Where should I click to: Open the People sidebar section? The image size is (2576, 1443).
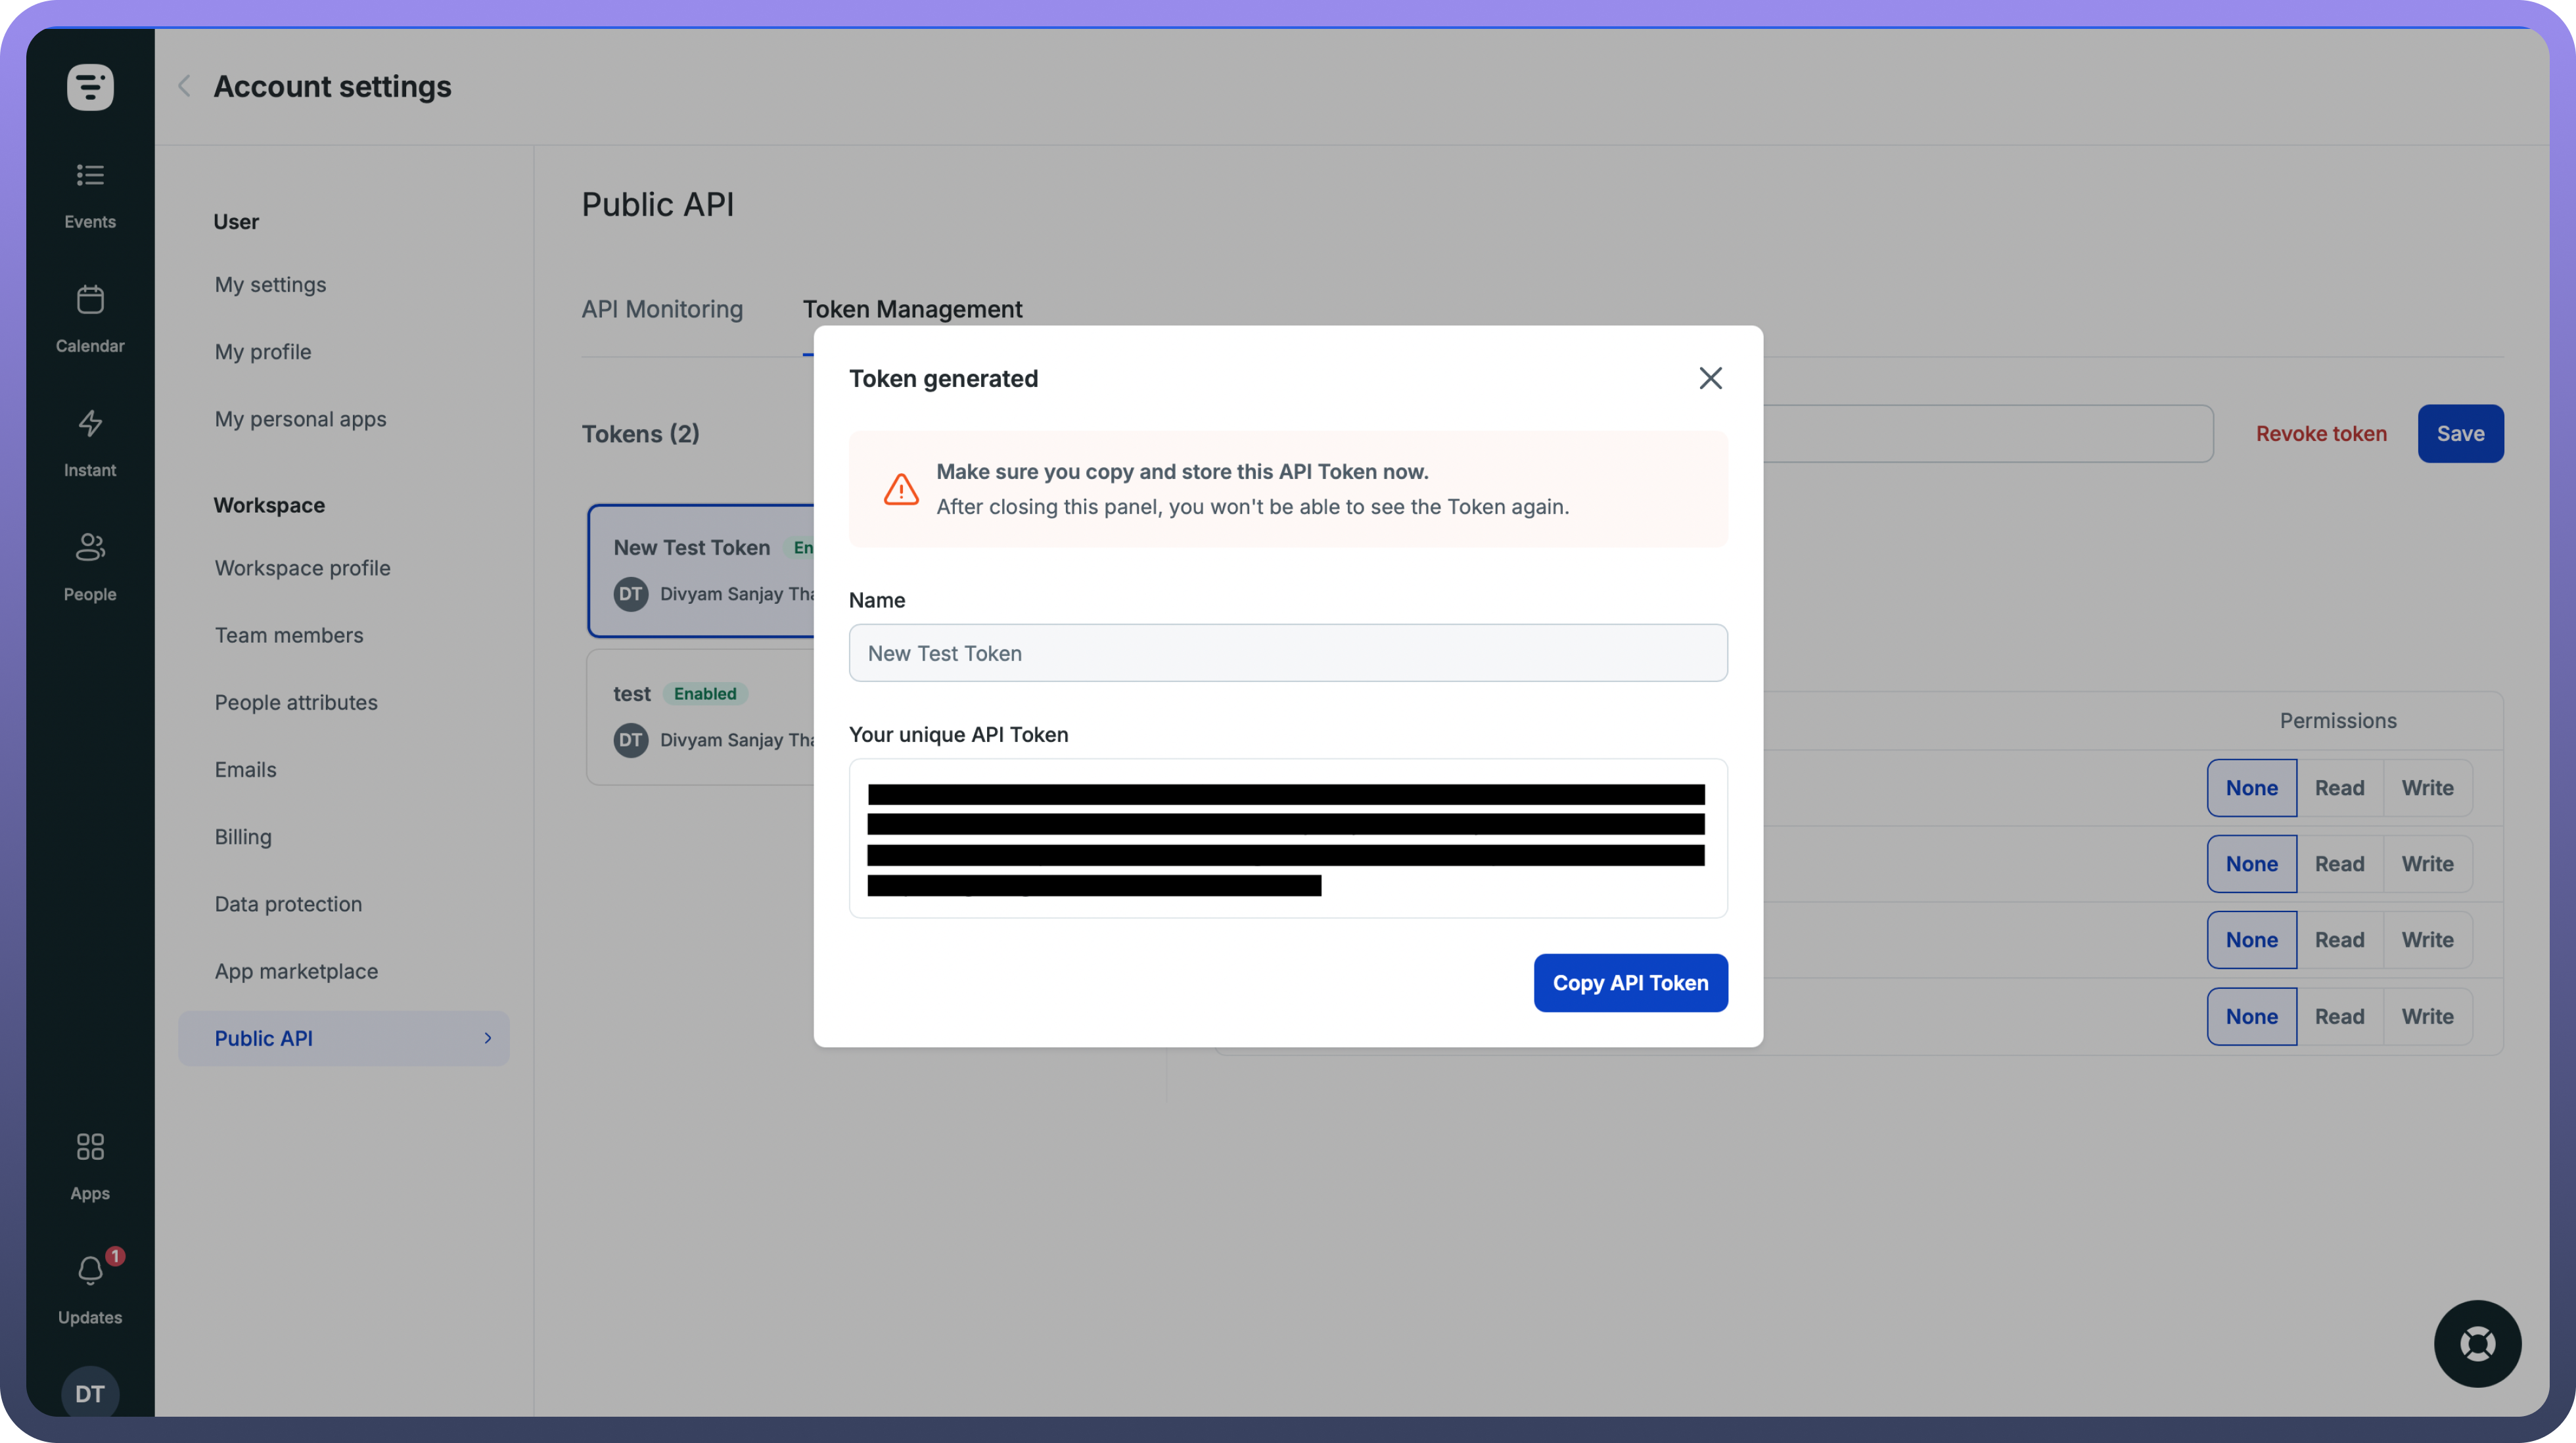(90, 566)
